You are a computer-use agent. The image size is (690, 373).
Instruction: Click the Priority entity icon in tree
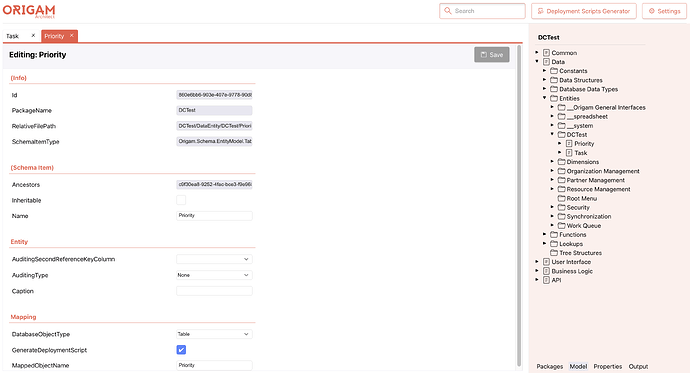tap(569, 144)
